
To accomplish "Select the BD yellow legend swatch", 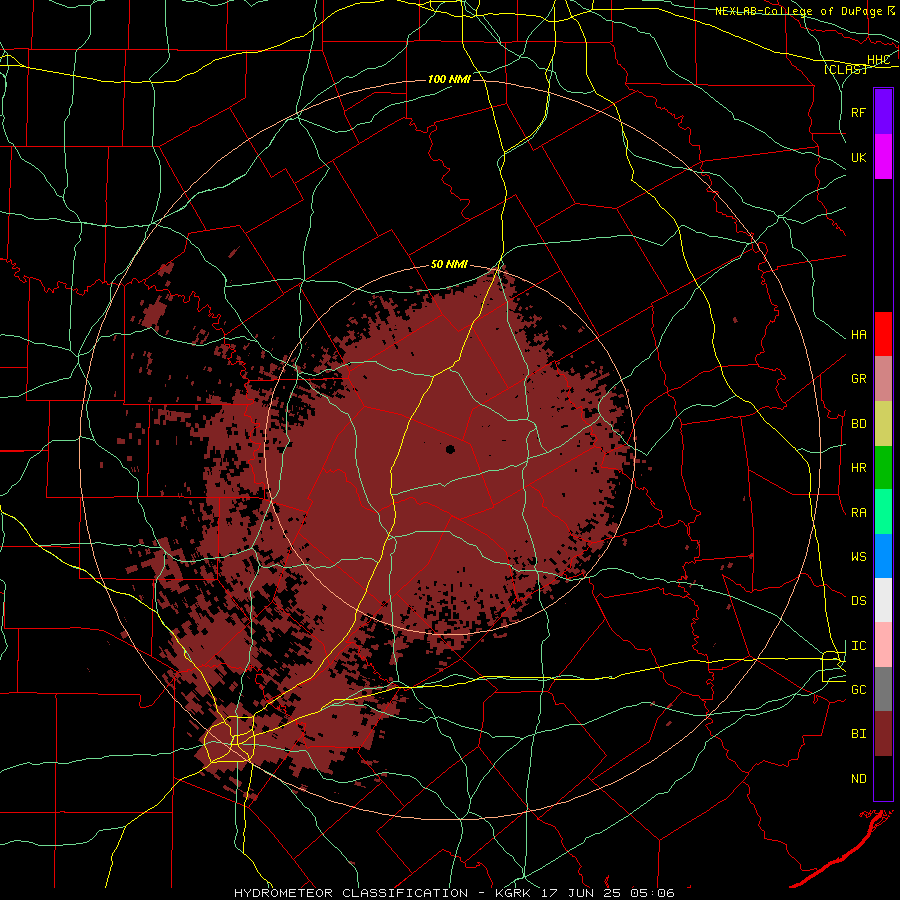I will click(883, 424).
